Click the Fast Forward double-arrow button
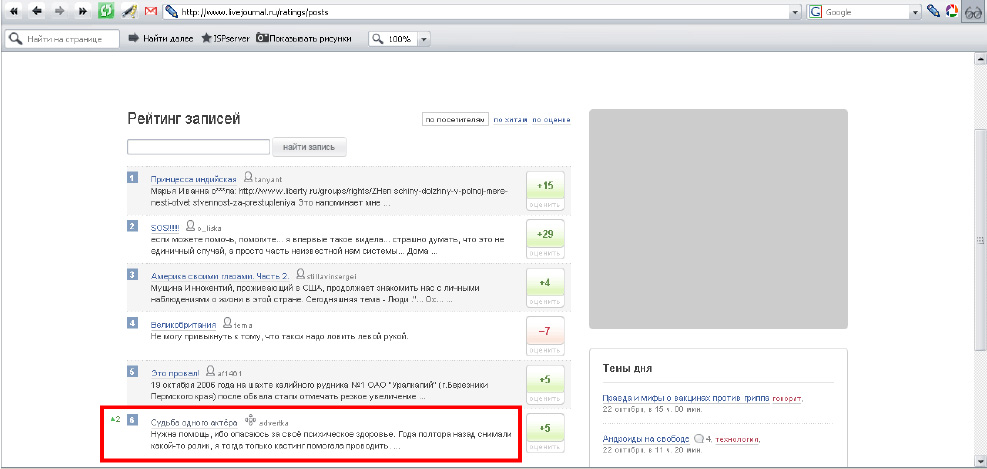This screenshot has width=987, height=469. [x=83, y=12]
